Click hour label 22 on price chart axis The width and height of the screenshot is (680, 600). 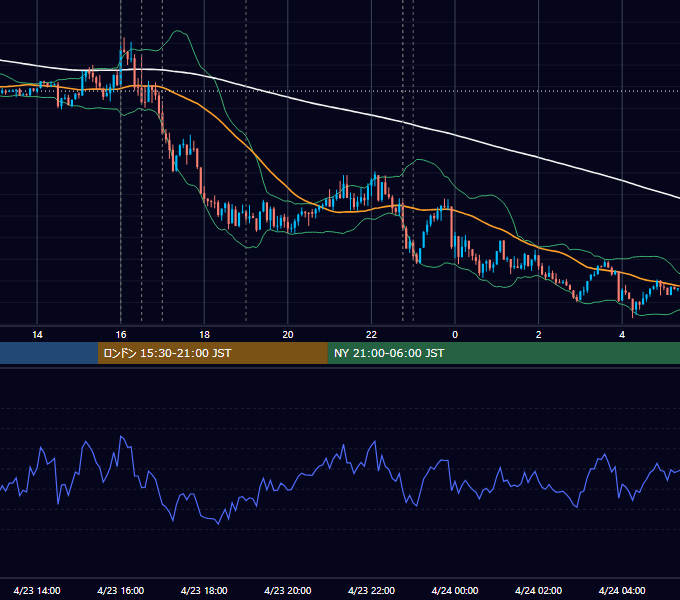click(x=371, y=335)
